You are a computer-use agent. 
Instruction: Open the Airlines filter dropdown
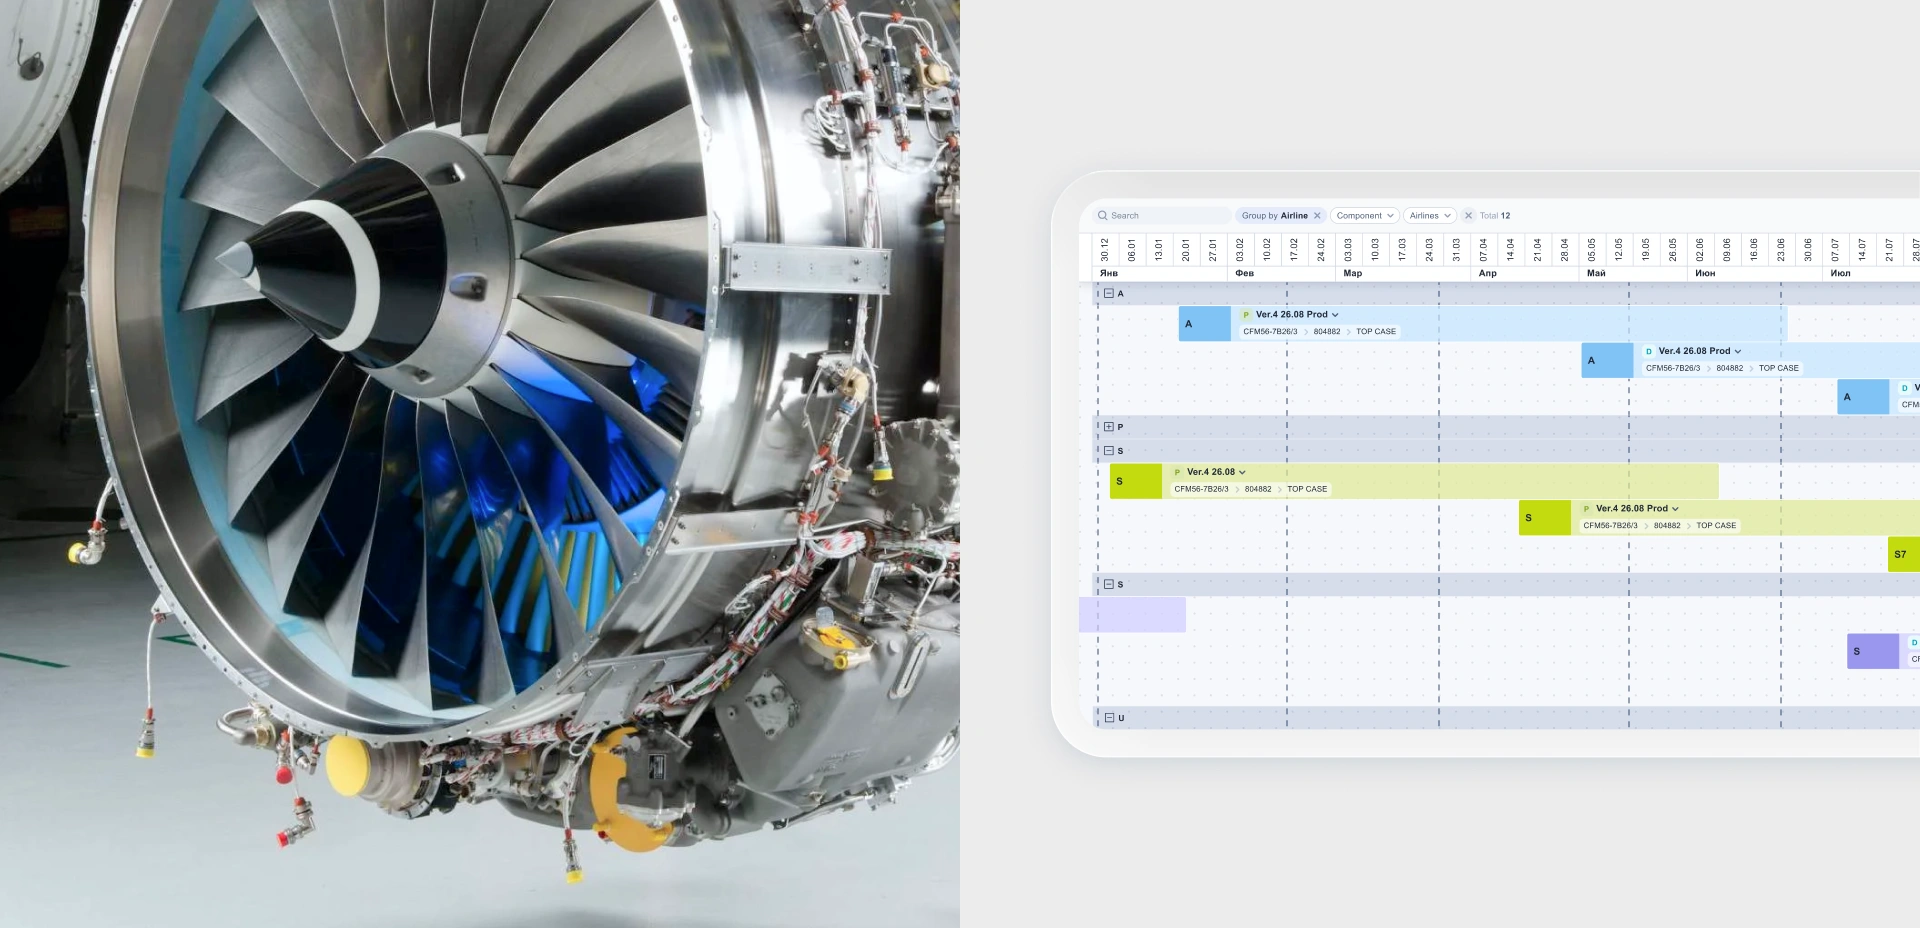click(1429, 216)
